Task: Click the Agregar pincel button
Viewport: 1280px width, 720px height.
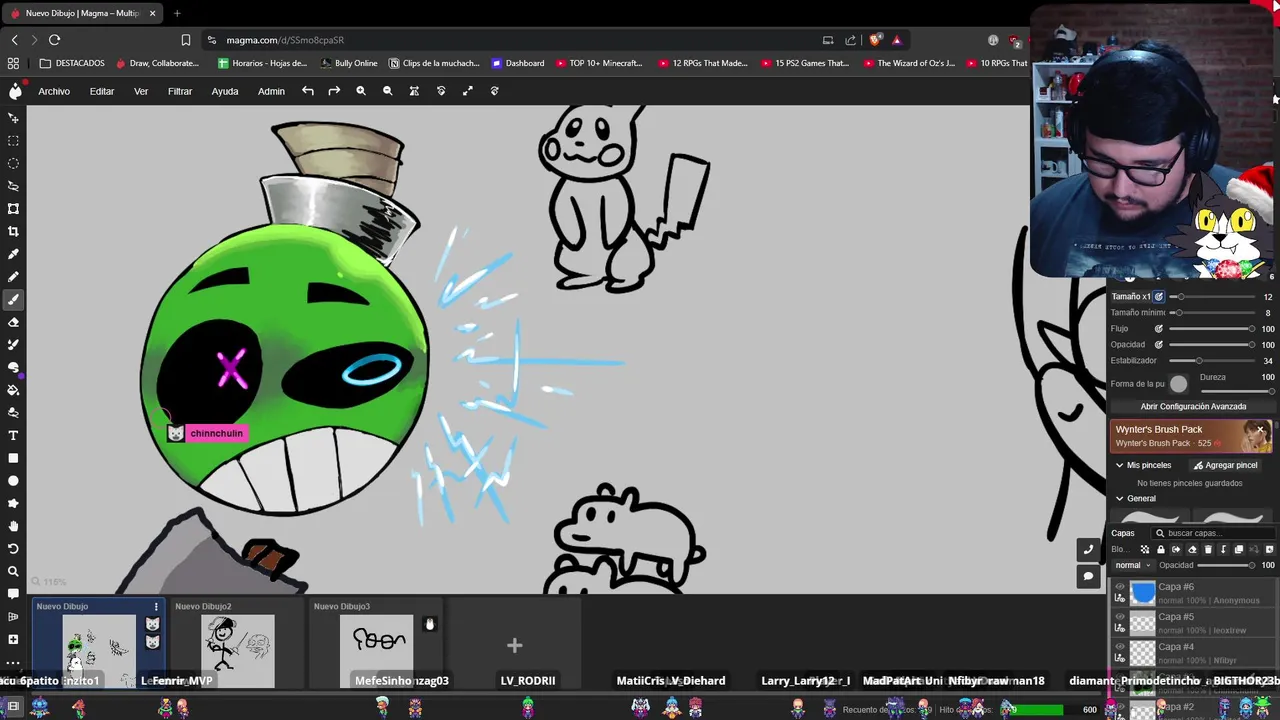Action: coord(1225,465)
